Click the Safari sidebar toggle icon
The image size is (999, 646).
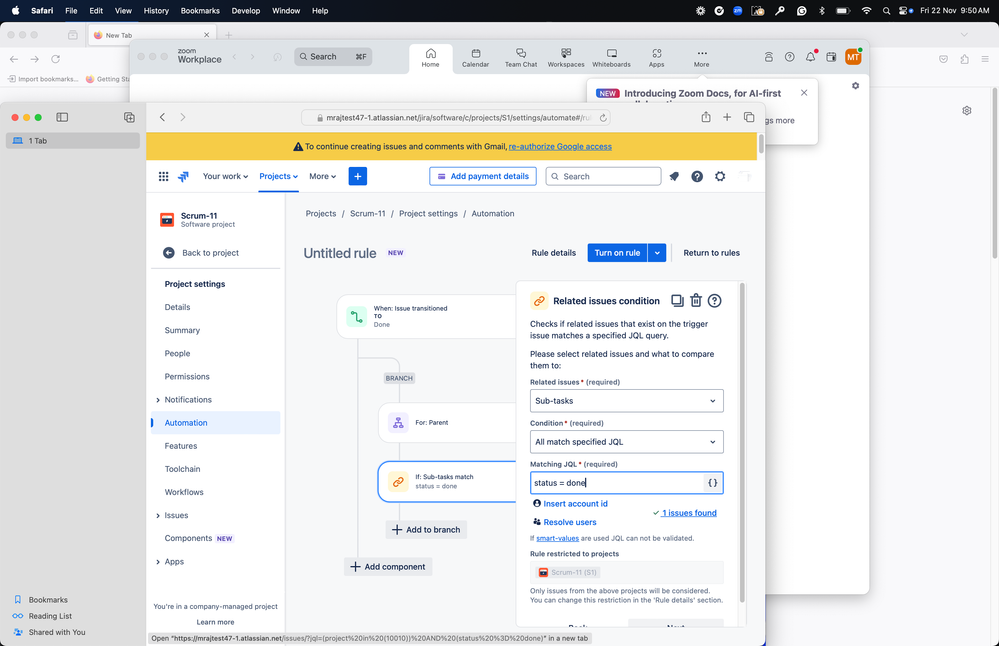click(x=62, y=117)
